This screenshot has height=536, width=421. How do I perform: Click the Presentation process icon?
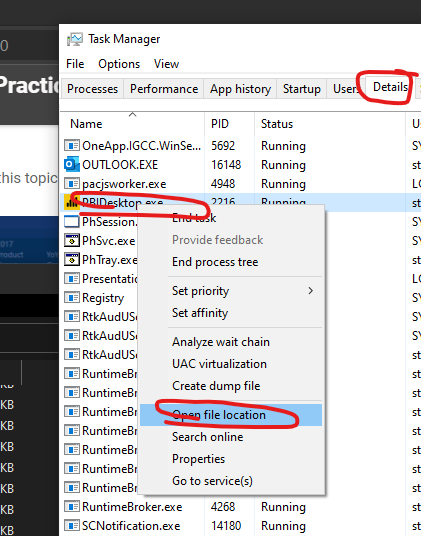click(72, 279)
